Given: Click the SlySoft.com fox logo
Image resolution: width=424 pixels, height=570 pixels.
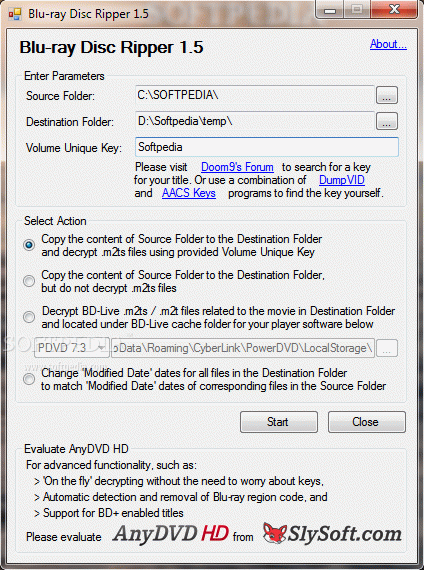Looking at the screenshot, I should [332, 533].
